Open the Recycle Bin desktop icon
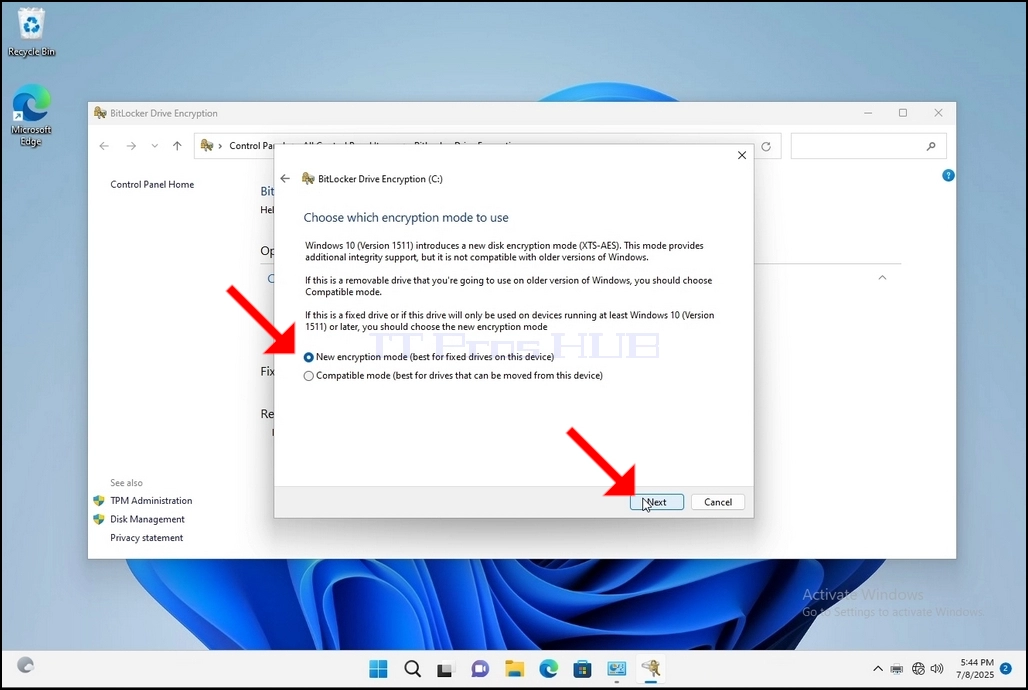Image resolution: width=1028 pixels, height=690 pixels. [x=31, y=33]
